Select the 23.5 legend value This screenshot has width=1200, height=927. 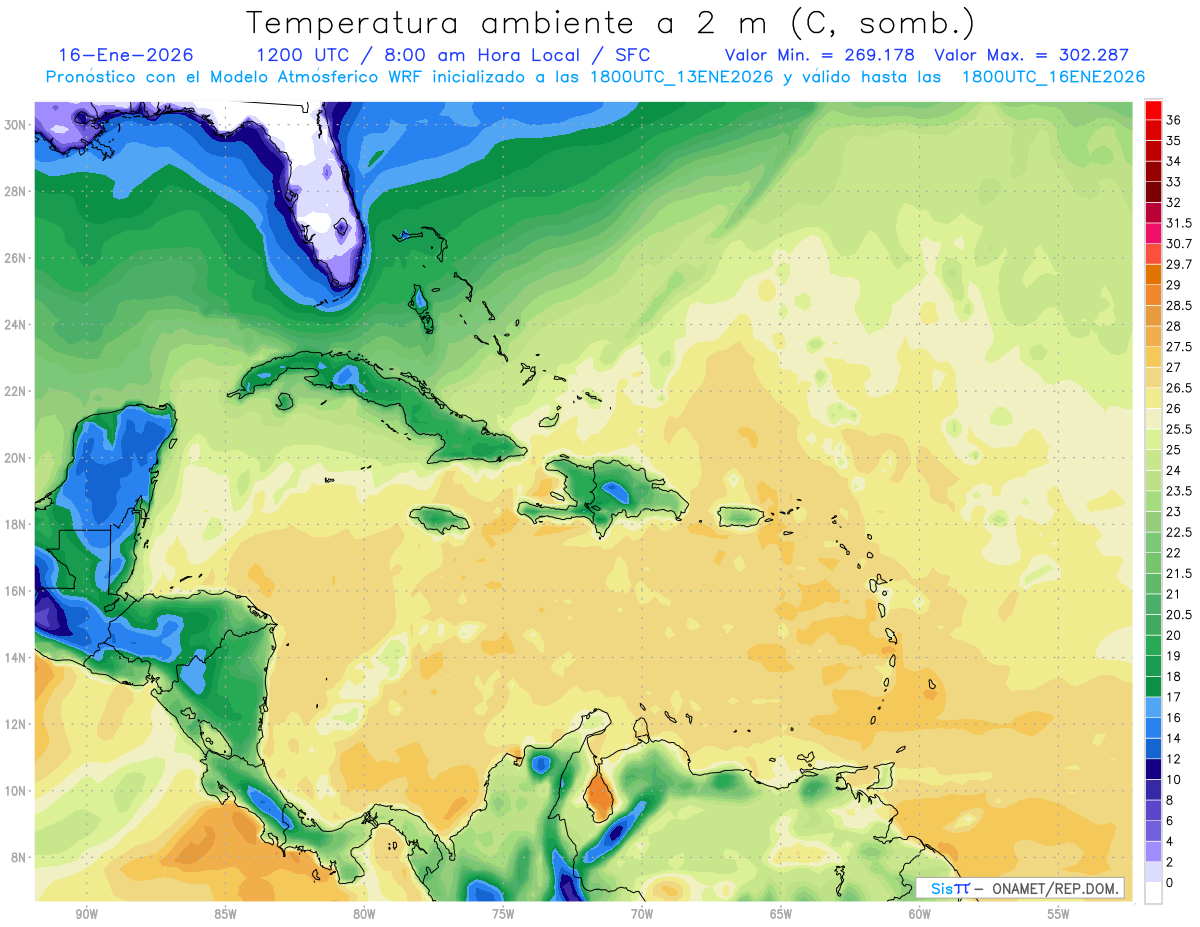coord(1178,491)
